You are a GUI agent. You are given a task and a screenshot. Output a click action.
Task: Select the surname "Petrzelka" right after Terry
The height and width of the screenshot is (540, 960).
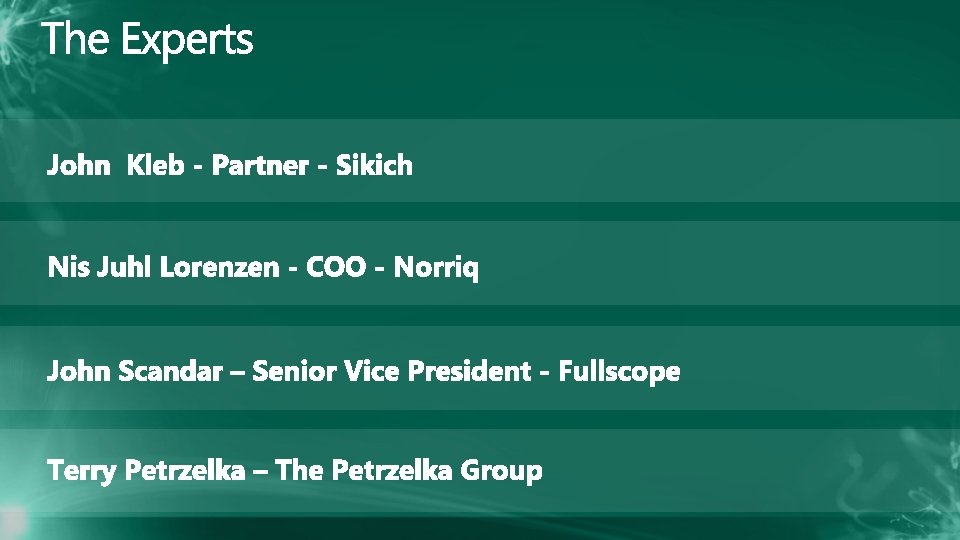point(184,471)
